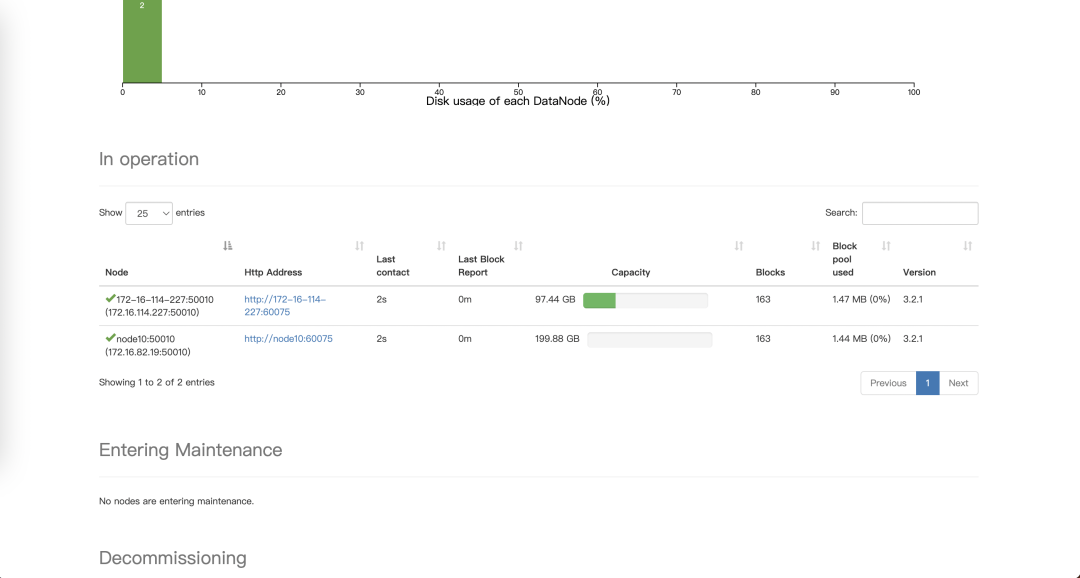Go to the Next page
The height and width of the screenshot is (578, 1080).
[958, 383]
